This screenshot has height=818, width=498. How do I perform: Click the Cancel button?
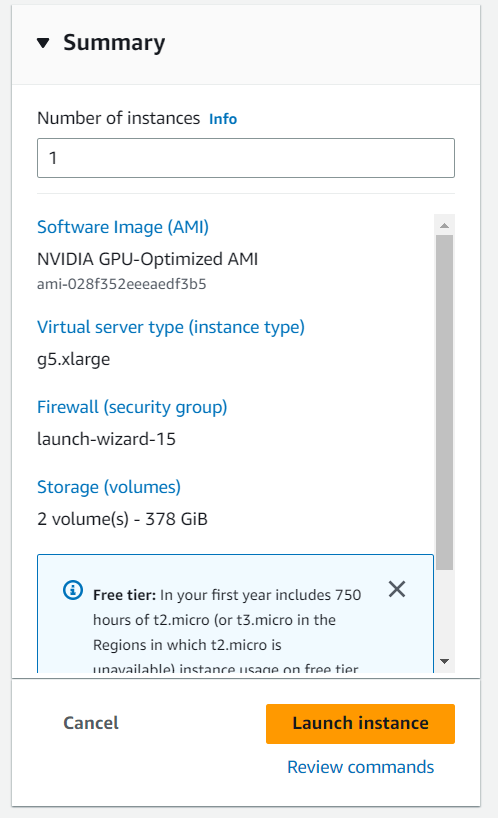tap(91, 723)
